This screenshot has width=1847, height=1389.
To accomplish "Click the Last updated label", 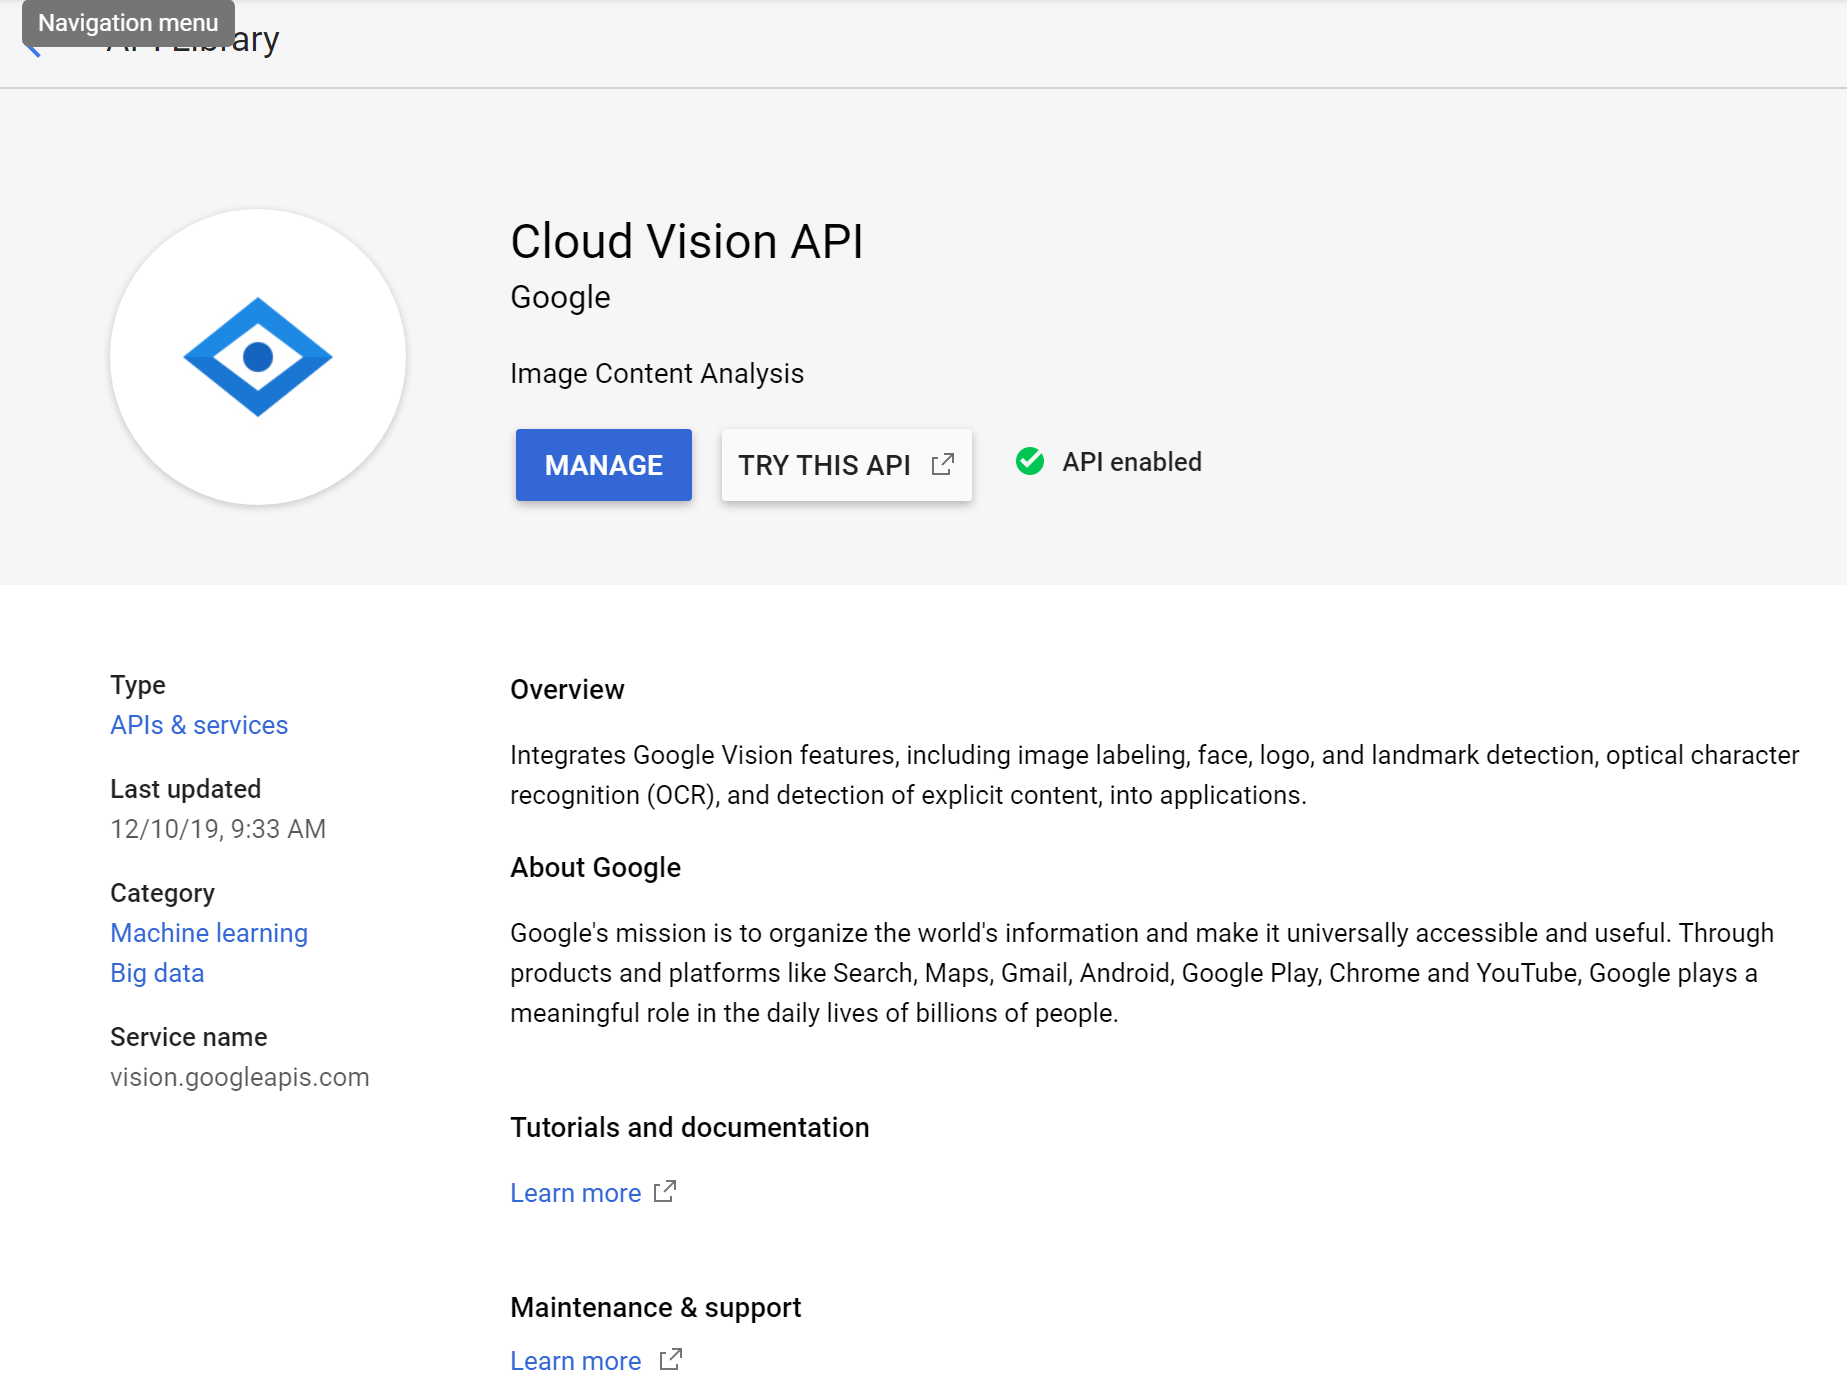I will (x=186, y=789).
